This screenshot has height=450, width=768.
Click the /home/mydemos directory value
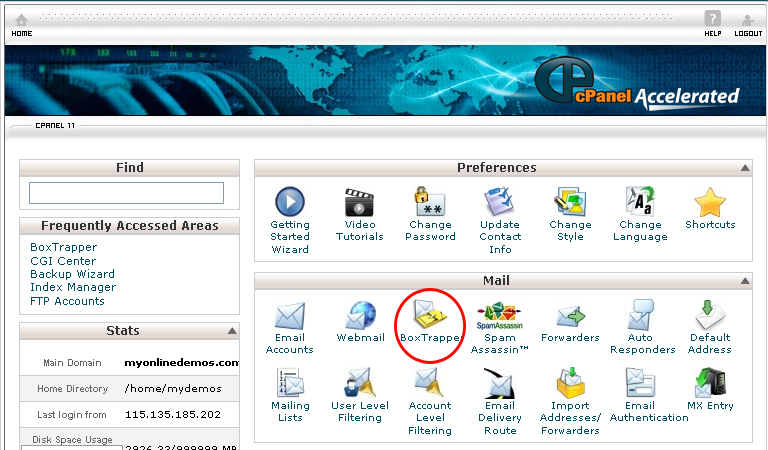pyautogui.click(x=173, y=389)
